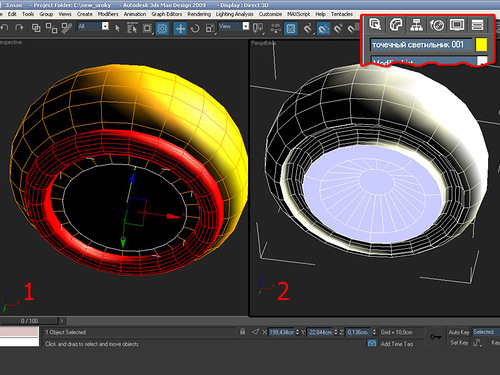The image size is (500, 375).
Task: Click the large key Set Keys icon
Action: click(435, 337)
